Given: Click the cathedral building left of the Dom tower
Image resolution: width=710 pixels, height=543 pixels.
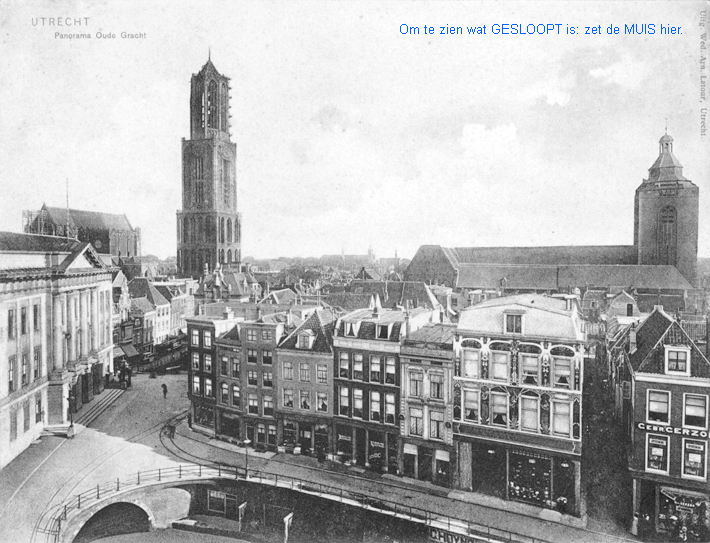Looking at the screenshot, I should 85,230.
